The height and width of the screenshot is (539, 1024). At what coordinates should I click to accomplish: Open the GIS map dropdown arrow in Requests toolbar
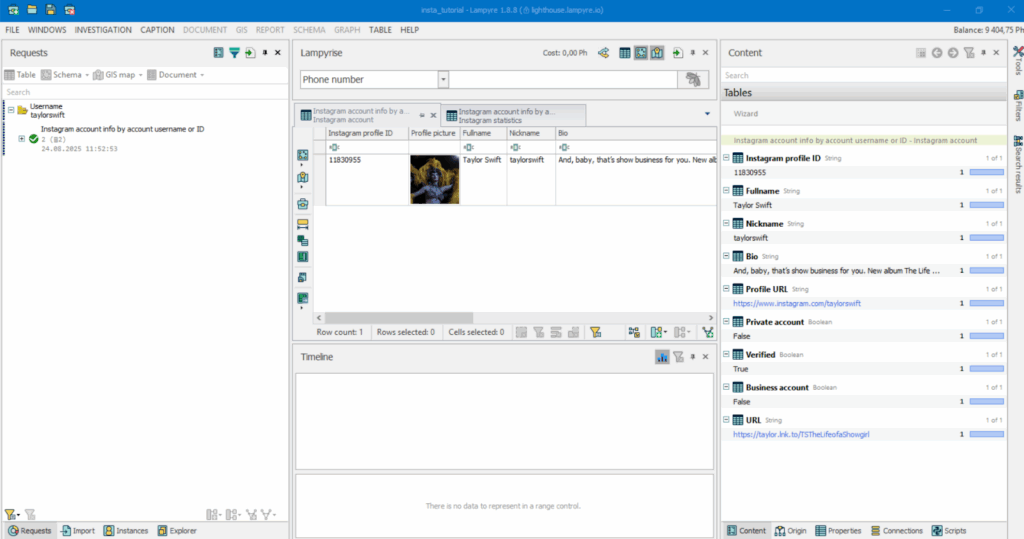click(140, 75)
